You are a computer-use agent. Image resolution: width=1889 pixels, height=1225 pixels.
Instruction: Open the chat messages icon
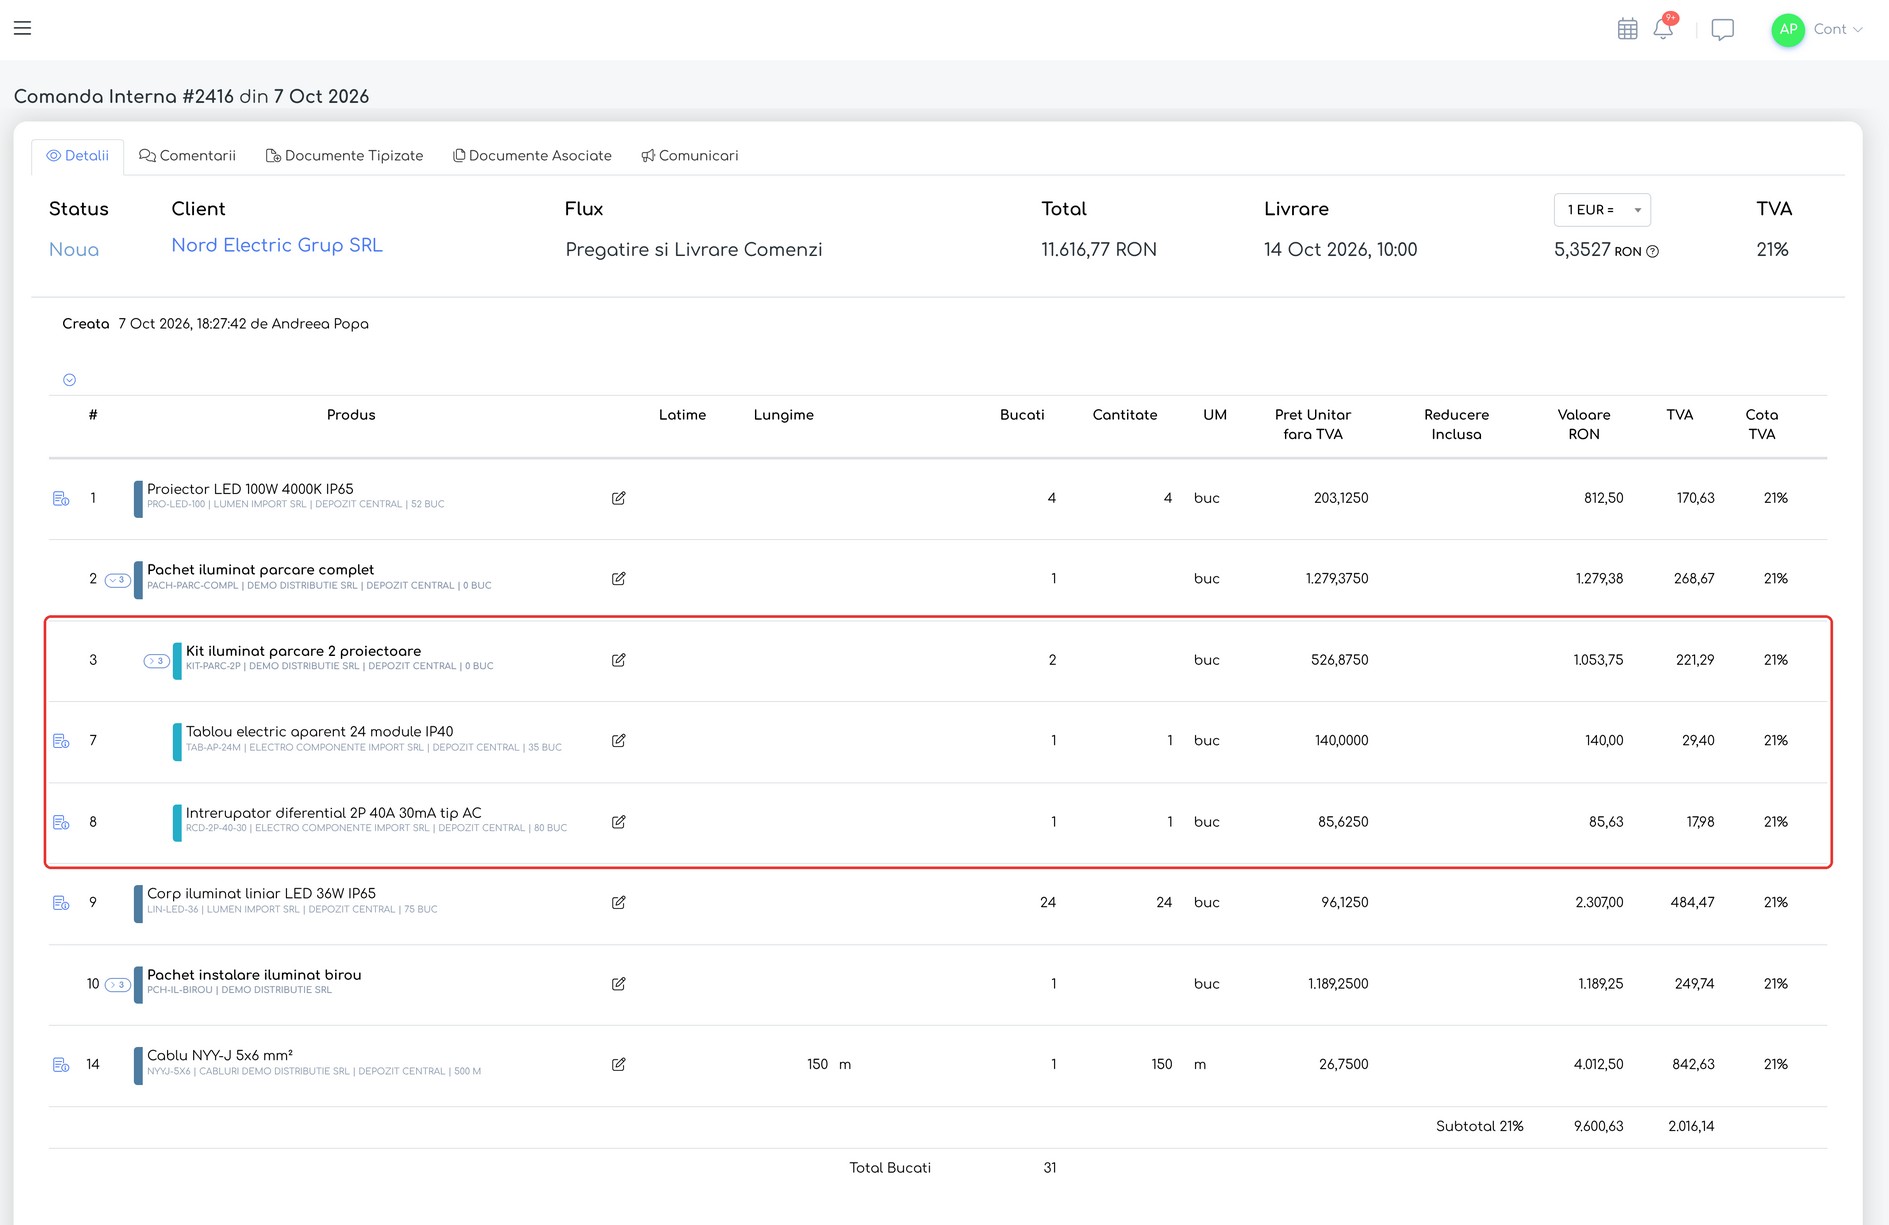pyautogui.click(x=1722, y=29)
